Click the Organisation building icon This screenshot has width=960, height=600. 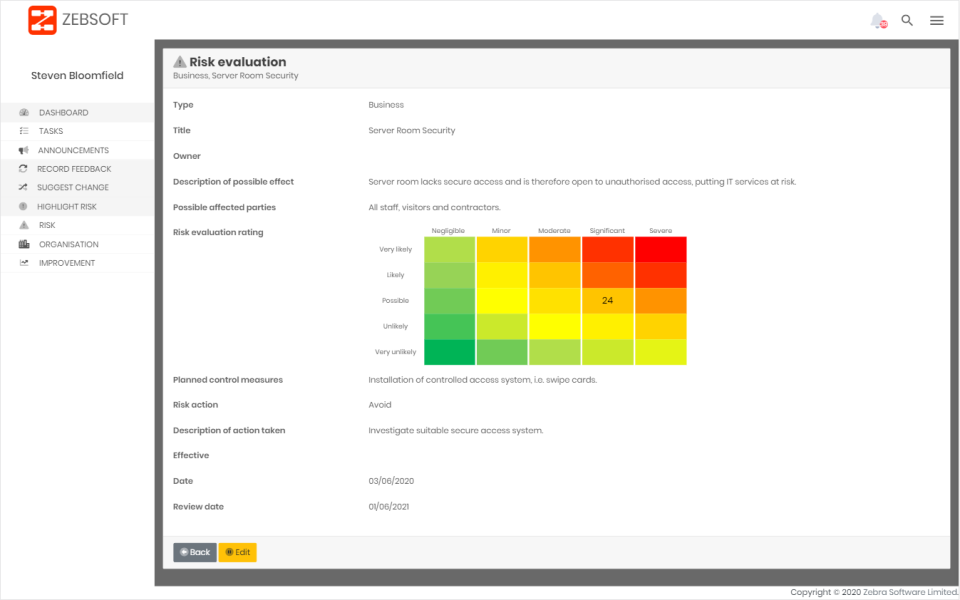coord(25,244)
